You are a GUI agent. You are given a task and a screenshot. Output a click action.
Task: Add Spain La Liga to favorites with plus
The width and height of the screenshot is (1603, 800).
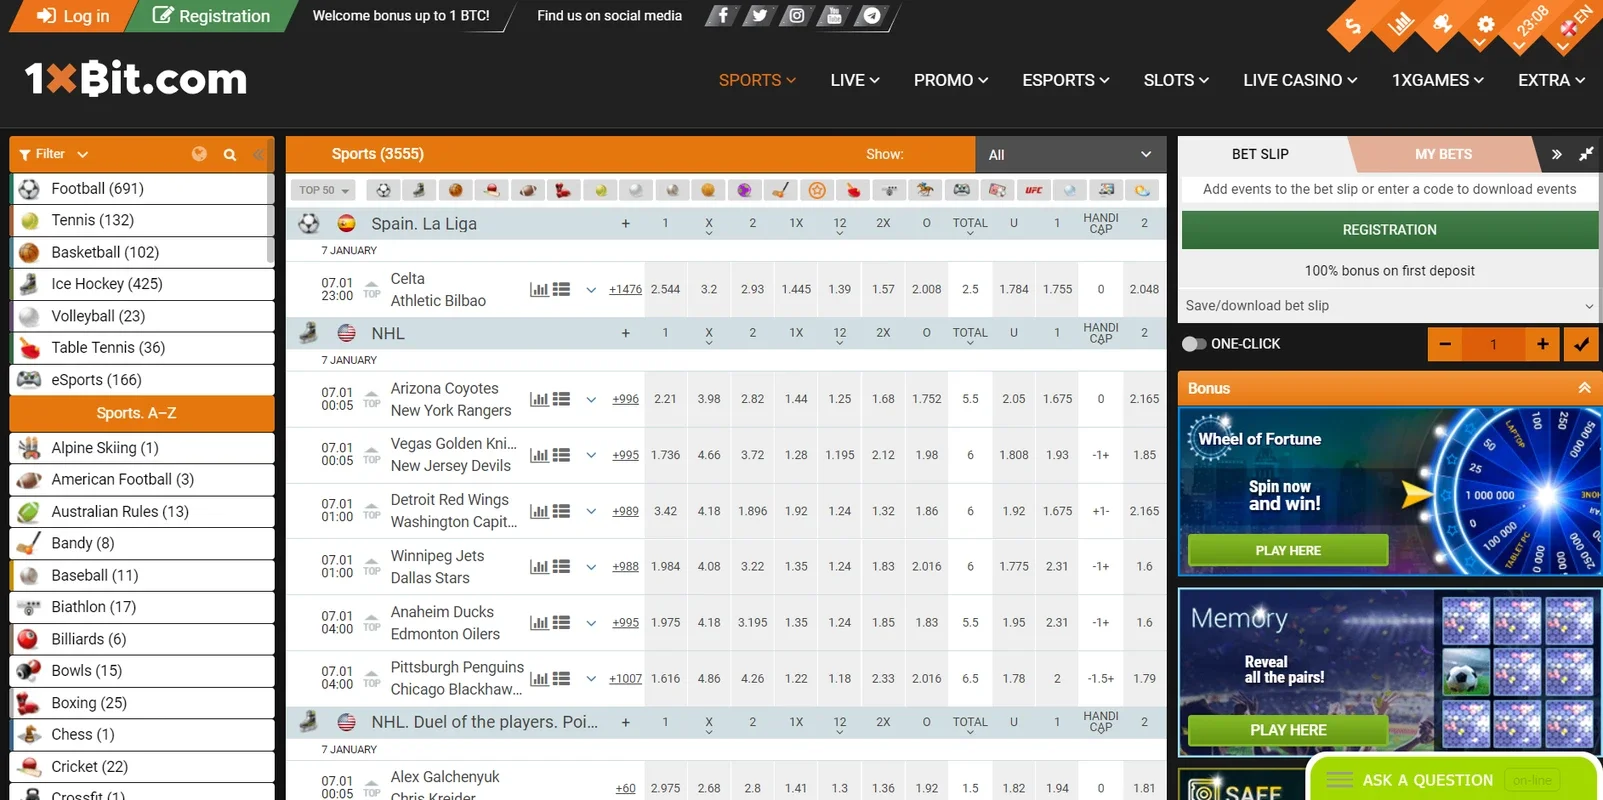(x=625, y=224)
